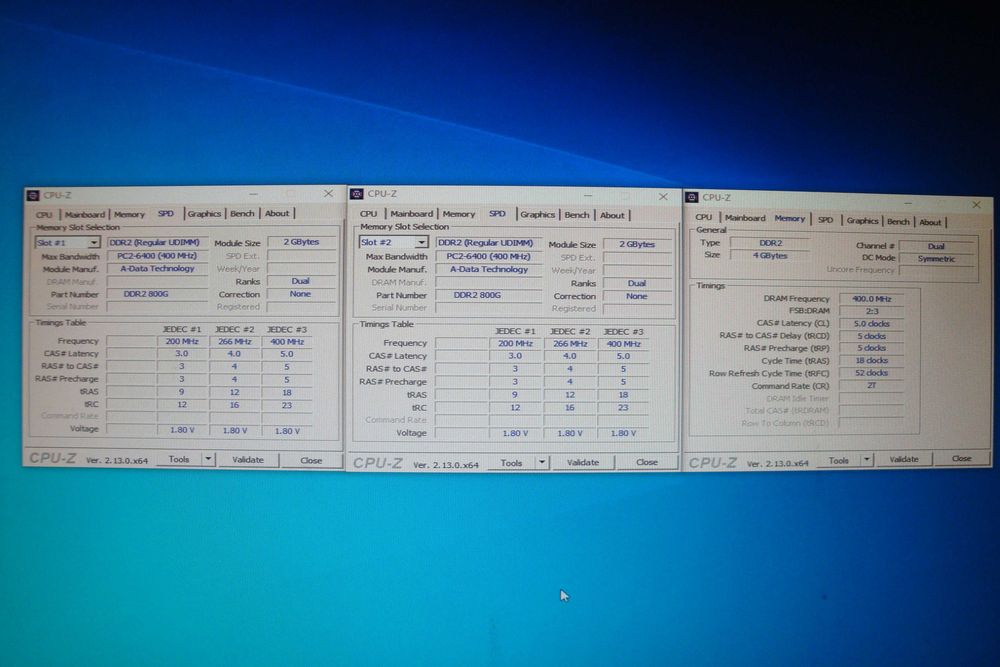Select the Memory tab in the middle window
Viewport: 1000px width, 667px height.
coord(459,214)
